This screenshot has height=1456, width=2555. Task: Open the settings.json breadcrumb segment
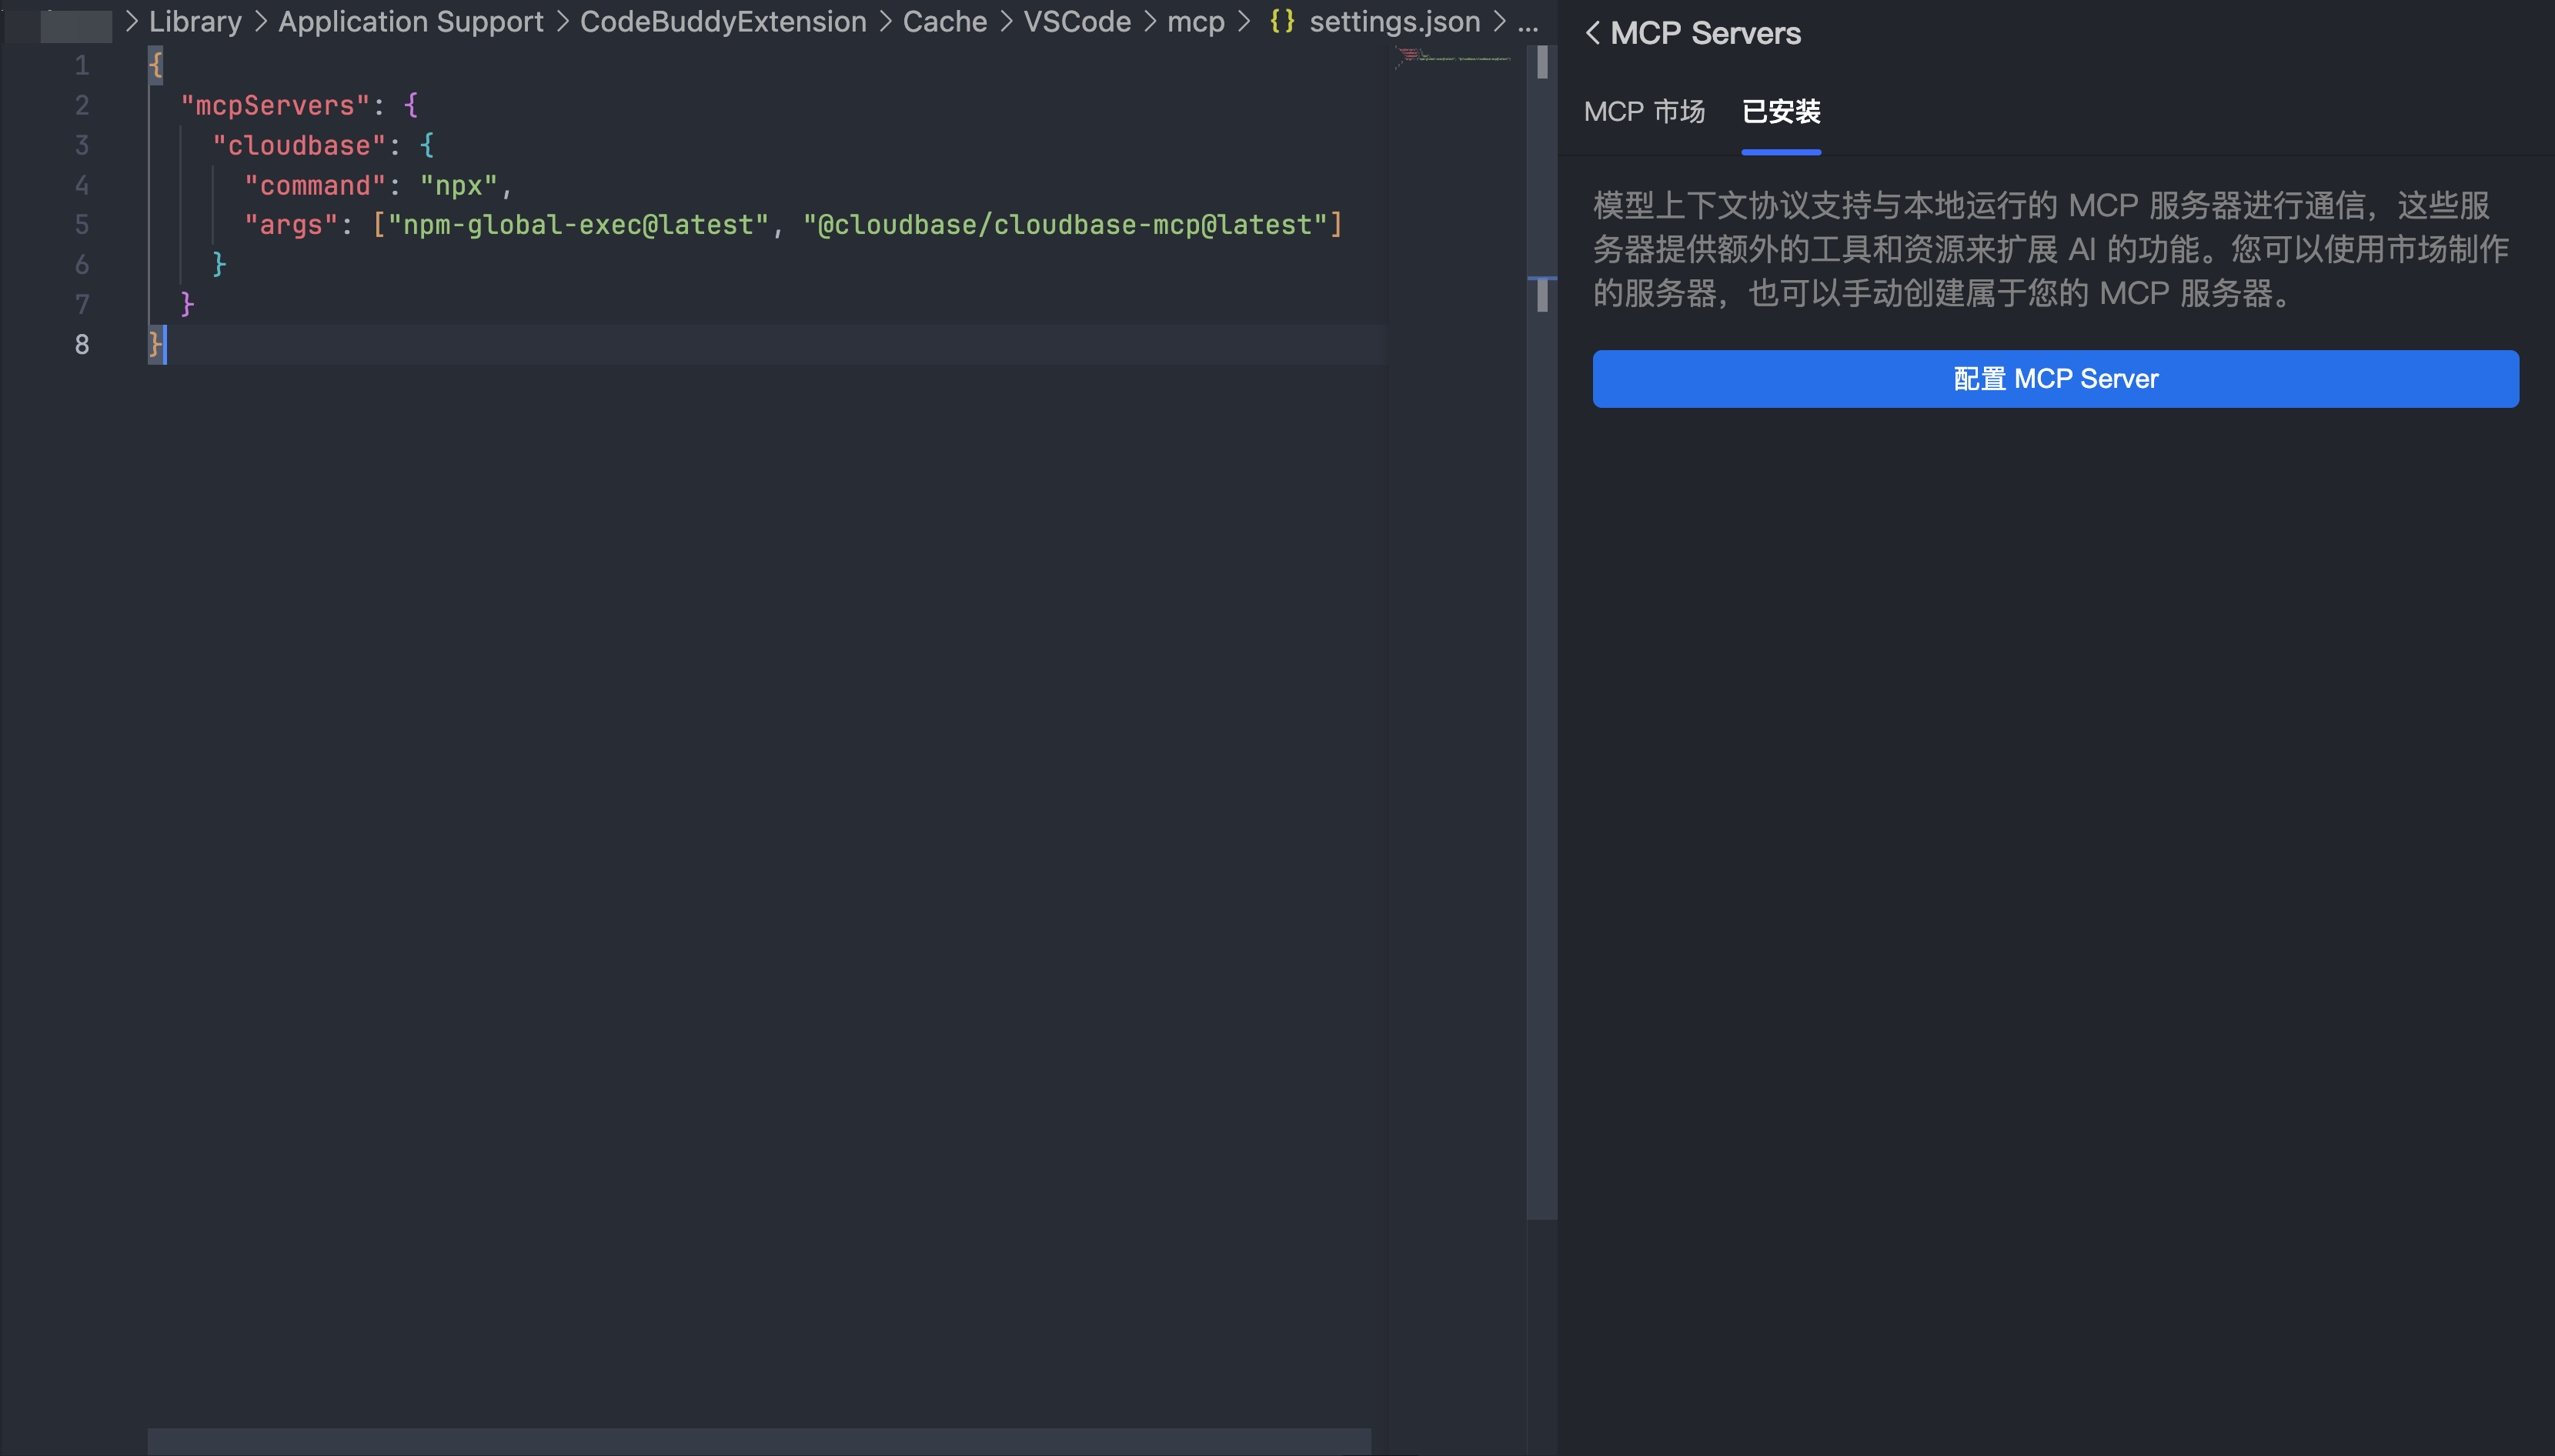(x=1395, y=21)
